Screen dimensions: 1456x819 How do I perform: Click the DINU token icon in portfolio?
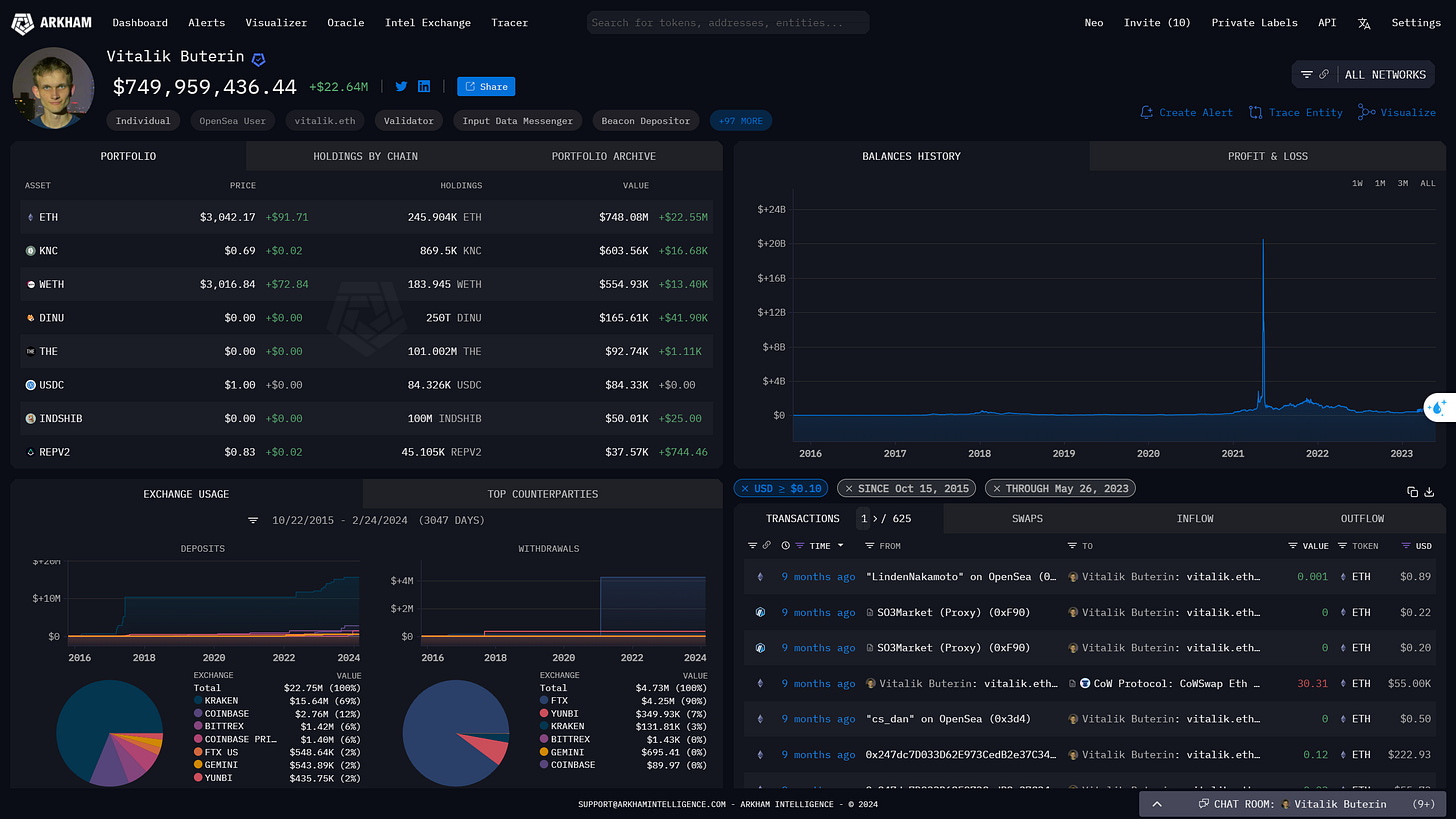click(30, 318)
